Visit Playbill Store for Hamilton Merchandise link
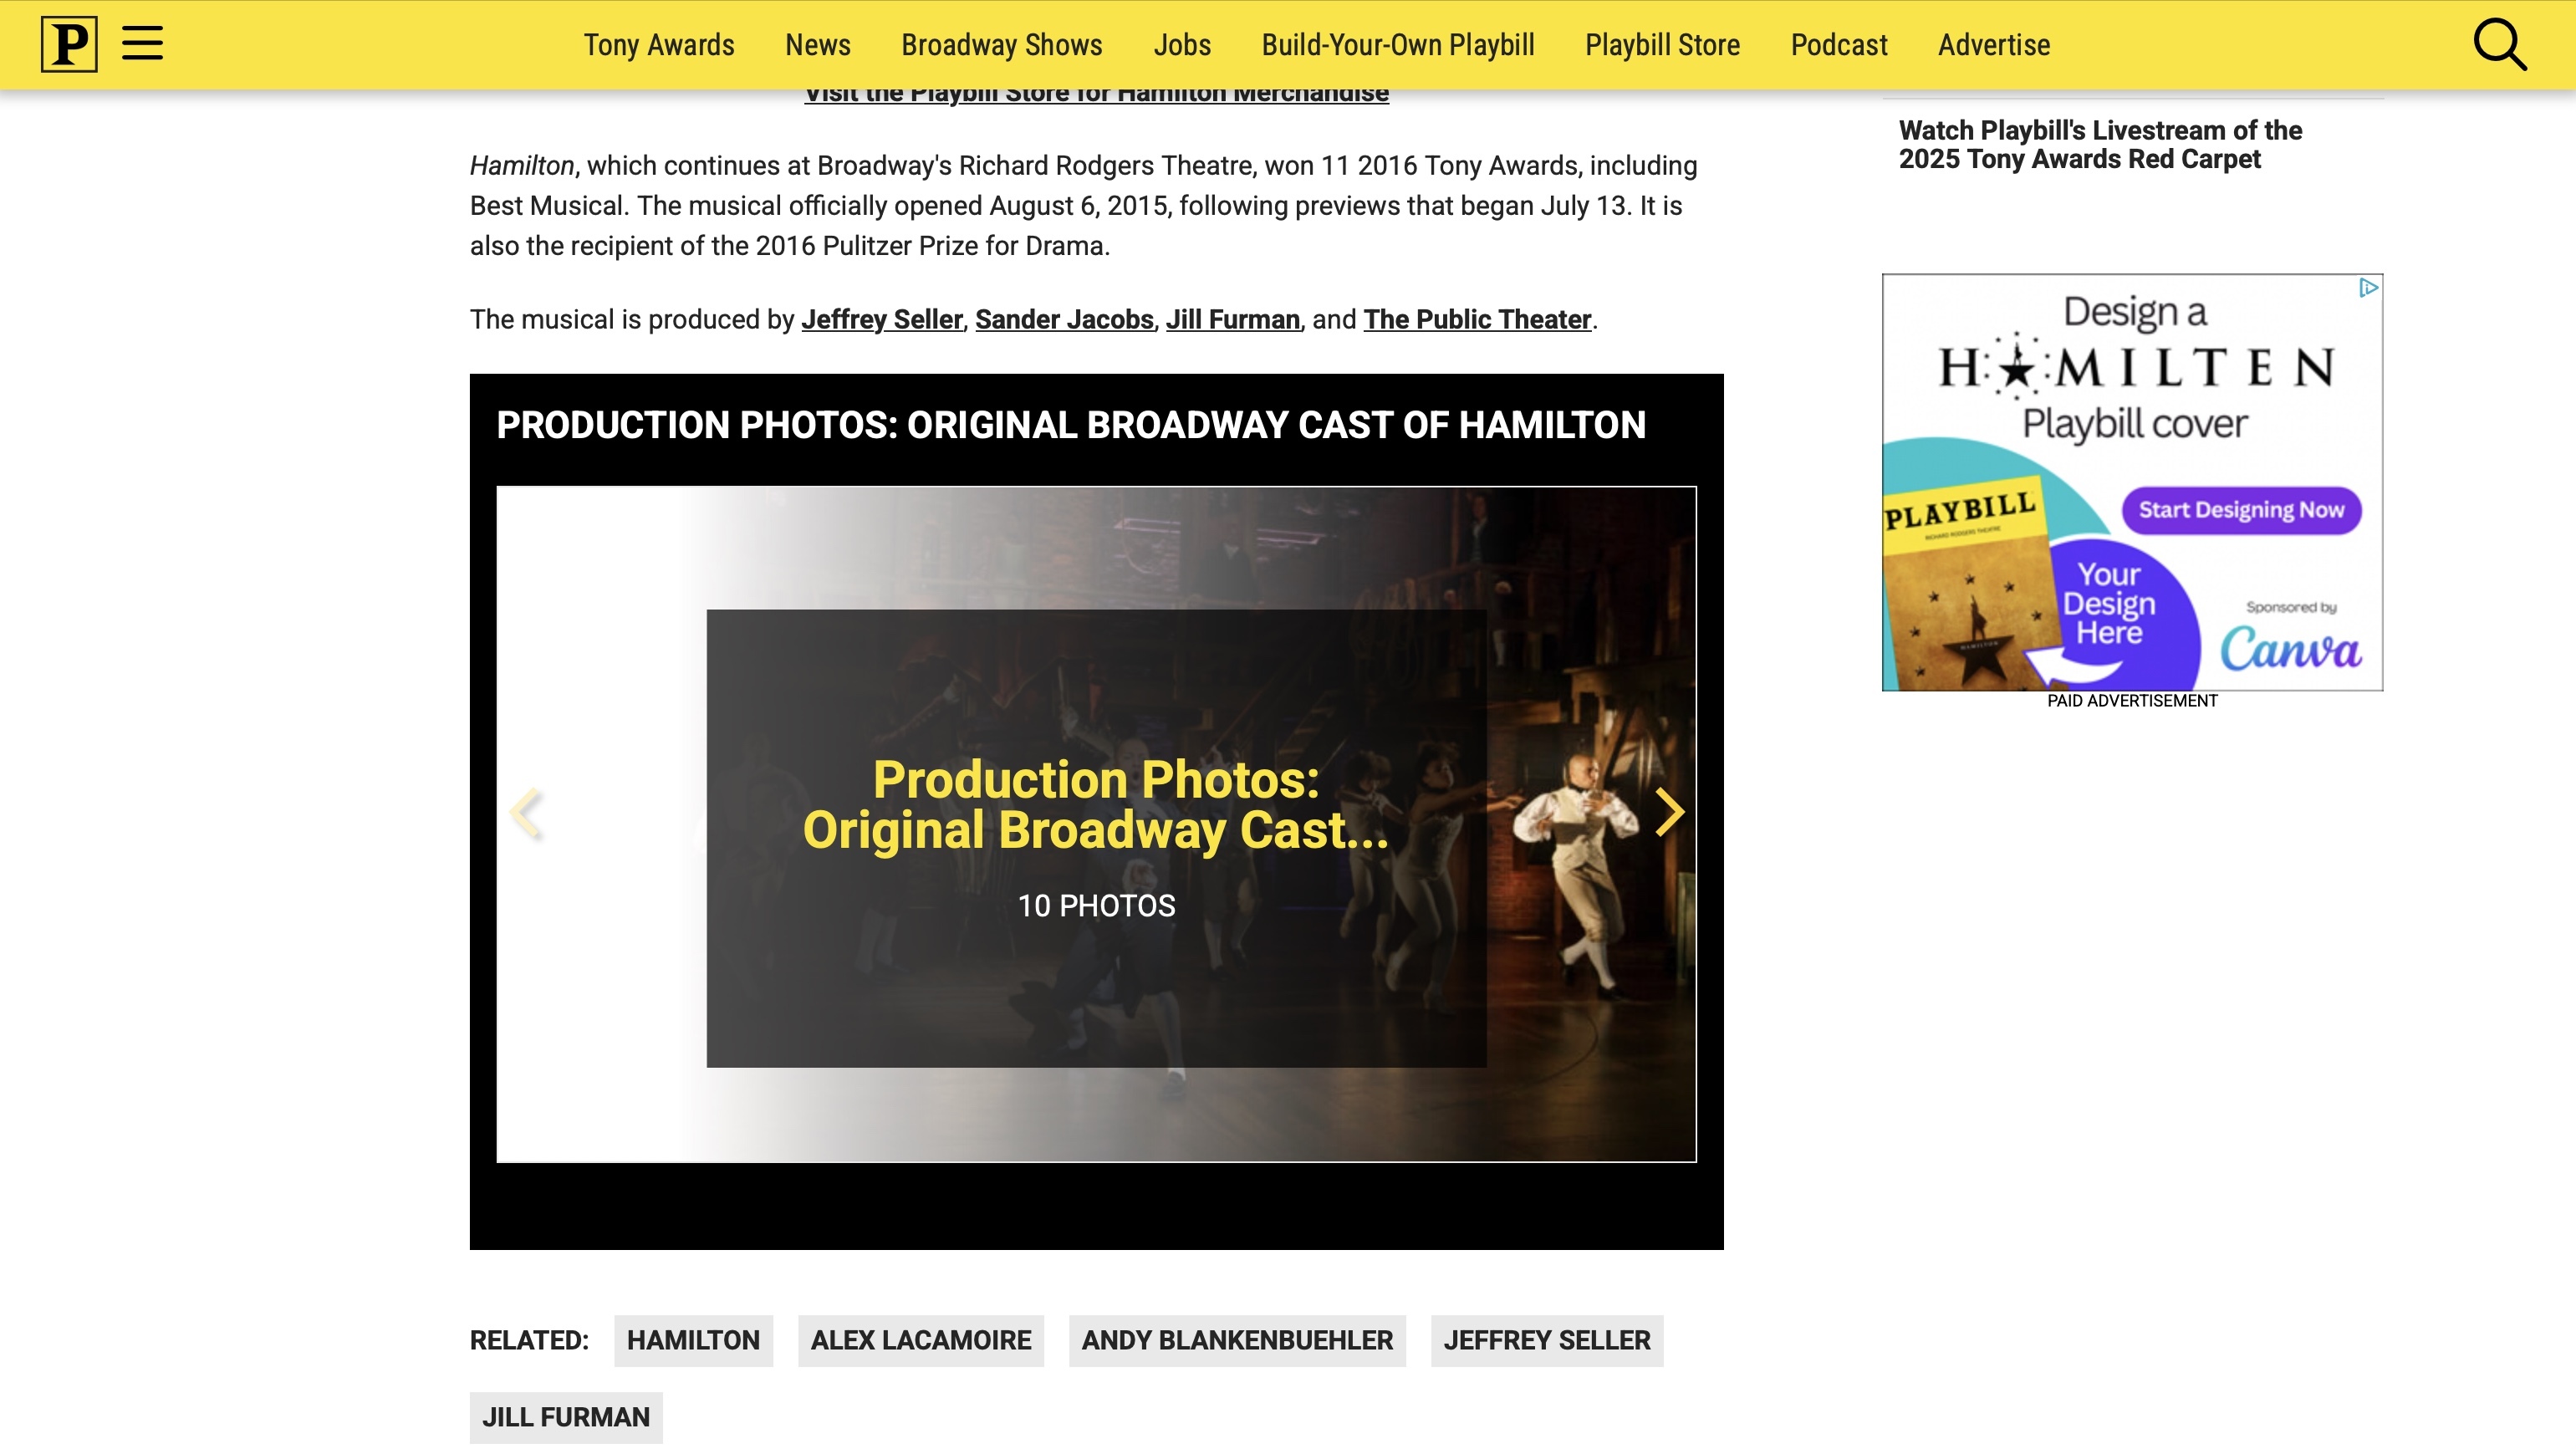This screenshot has width=2576, height=1449. tap(1096, 95)
